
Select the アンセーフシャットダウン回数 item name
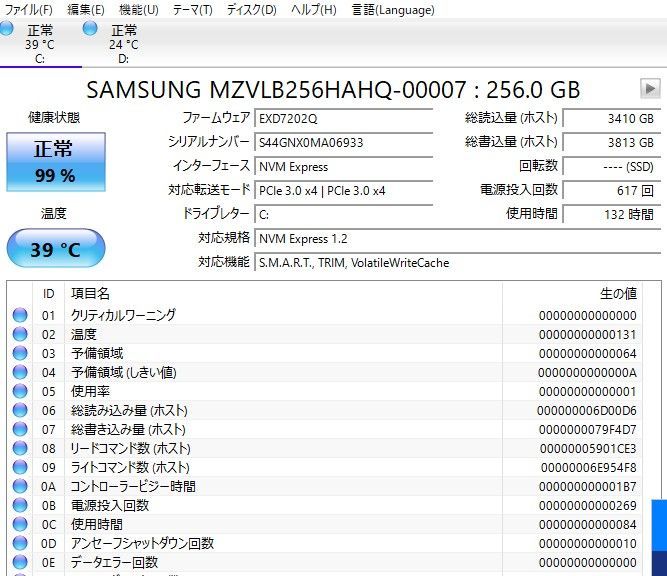[143, 543]
